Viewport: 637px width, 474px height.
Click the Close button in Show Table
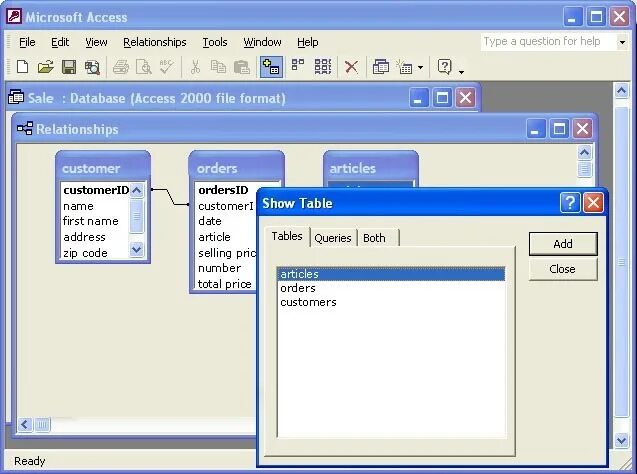coord(563,269)
